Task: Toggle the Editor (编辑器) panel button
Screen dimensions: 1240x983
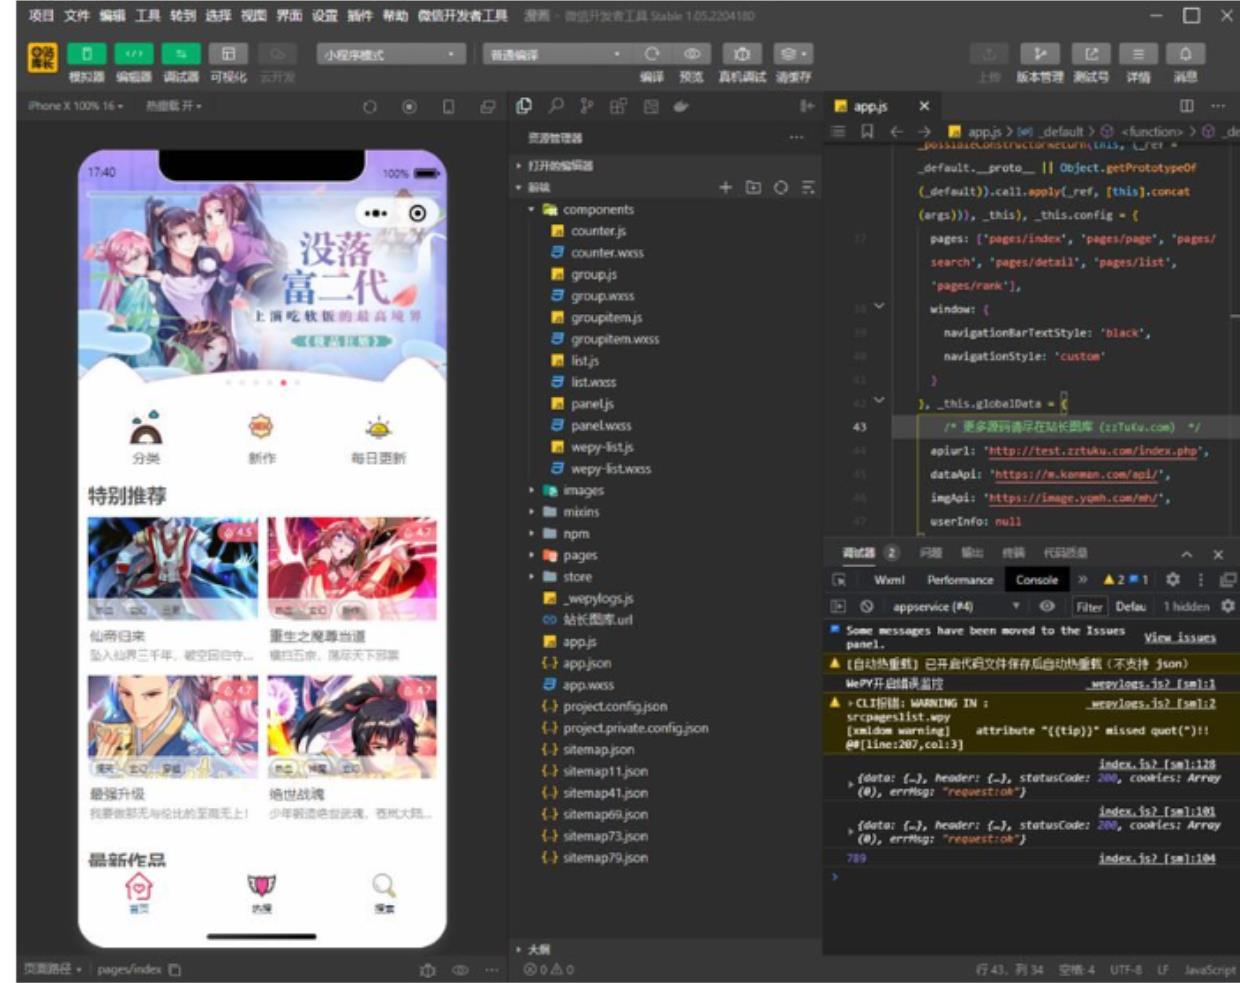Action: pos(134,54)
